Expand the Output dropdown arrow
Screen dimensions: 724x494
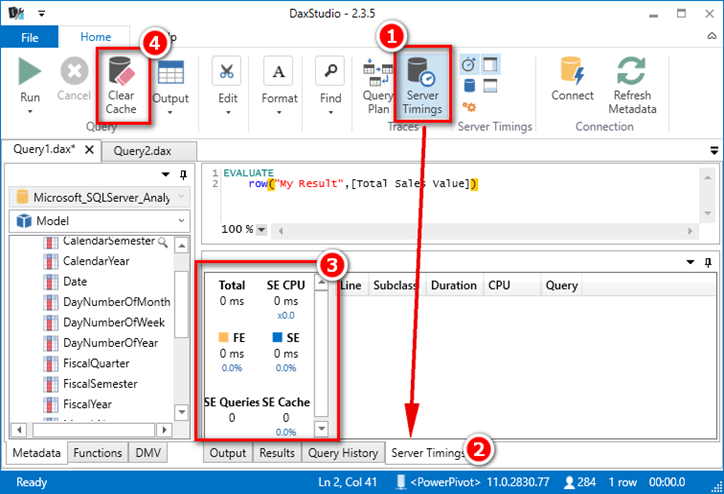point(170,112)
